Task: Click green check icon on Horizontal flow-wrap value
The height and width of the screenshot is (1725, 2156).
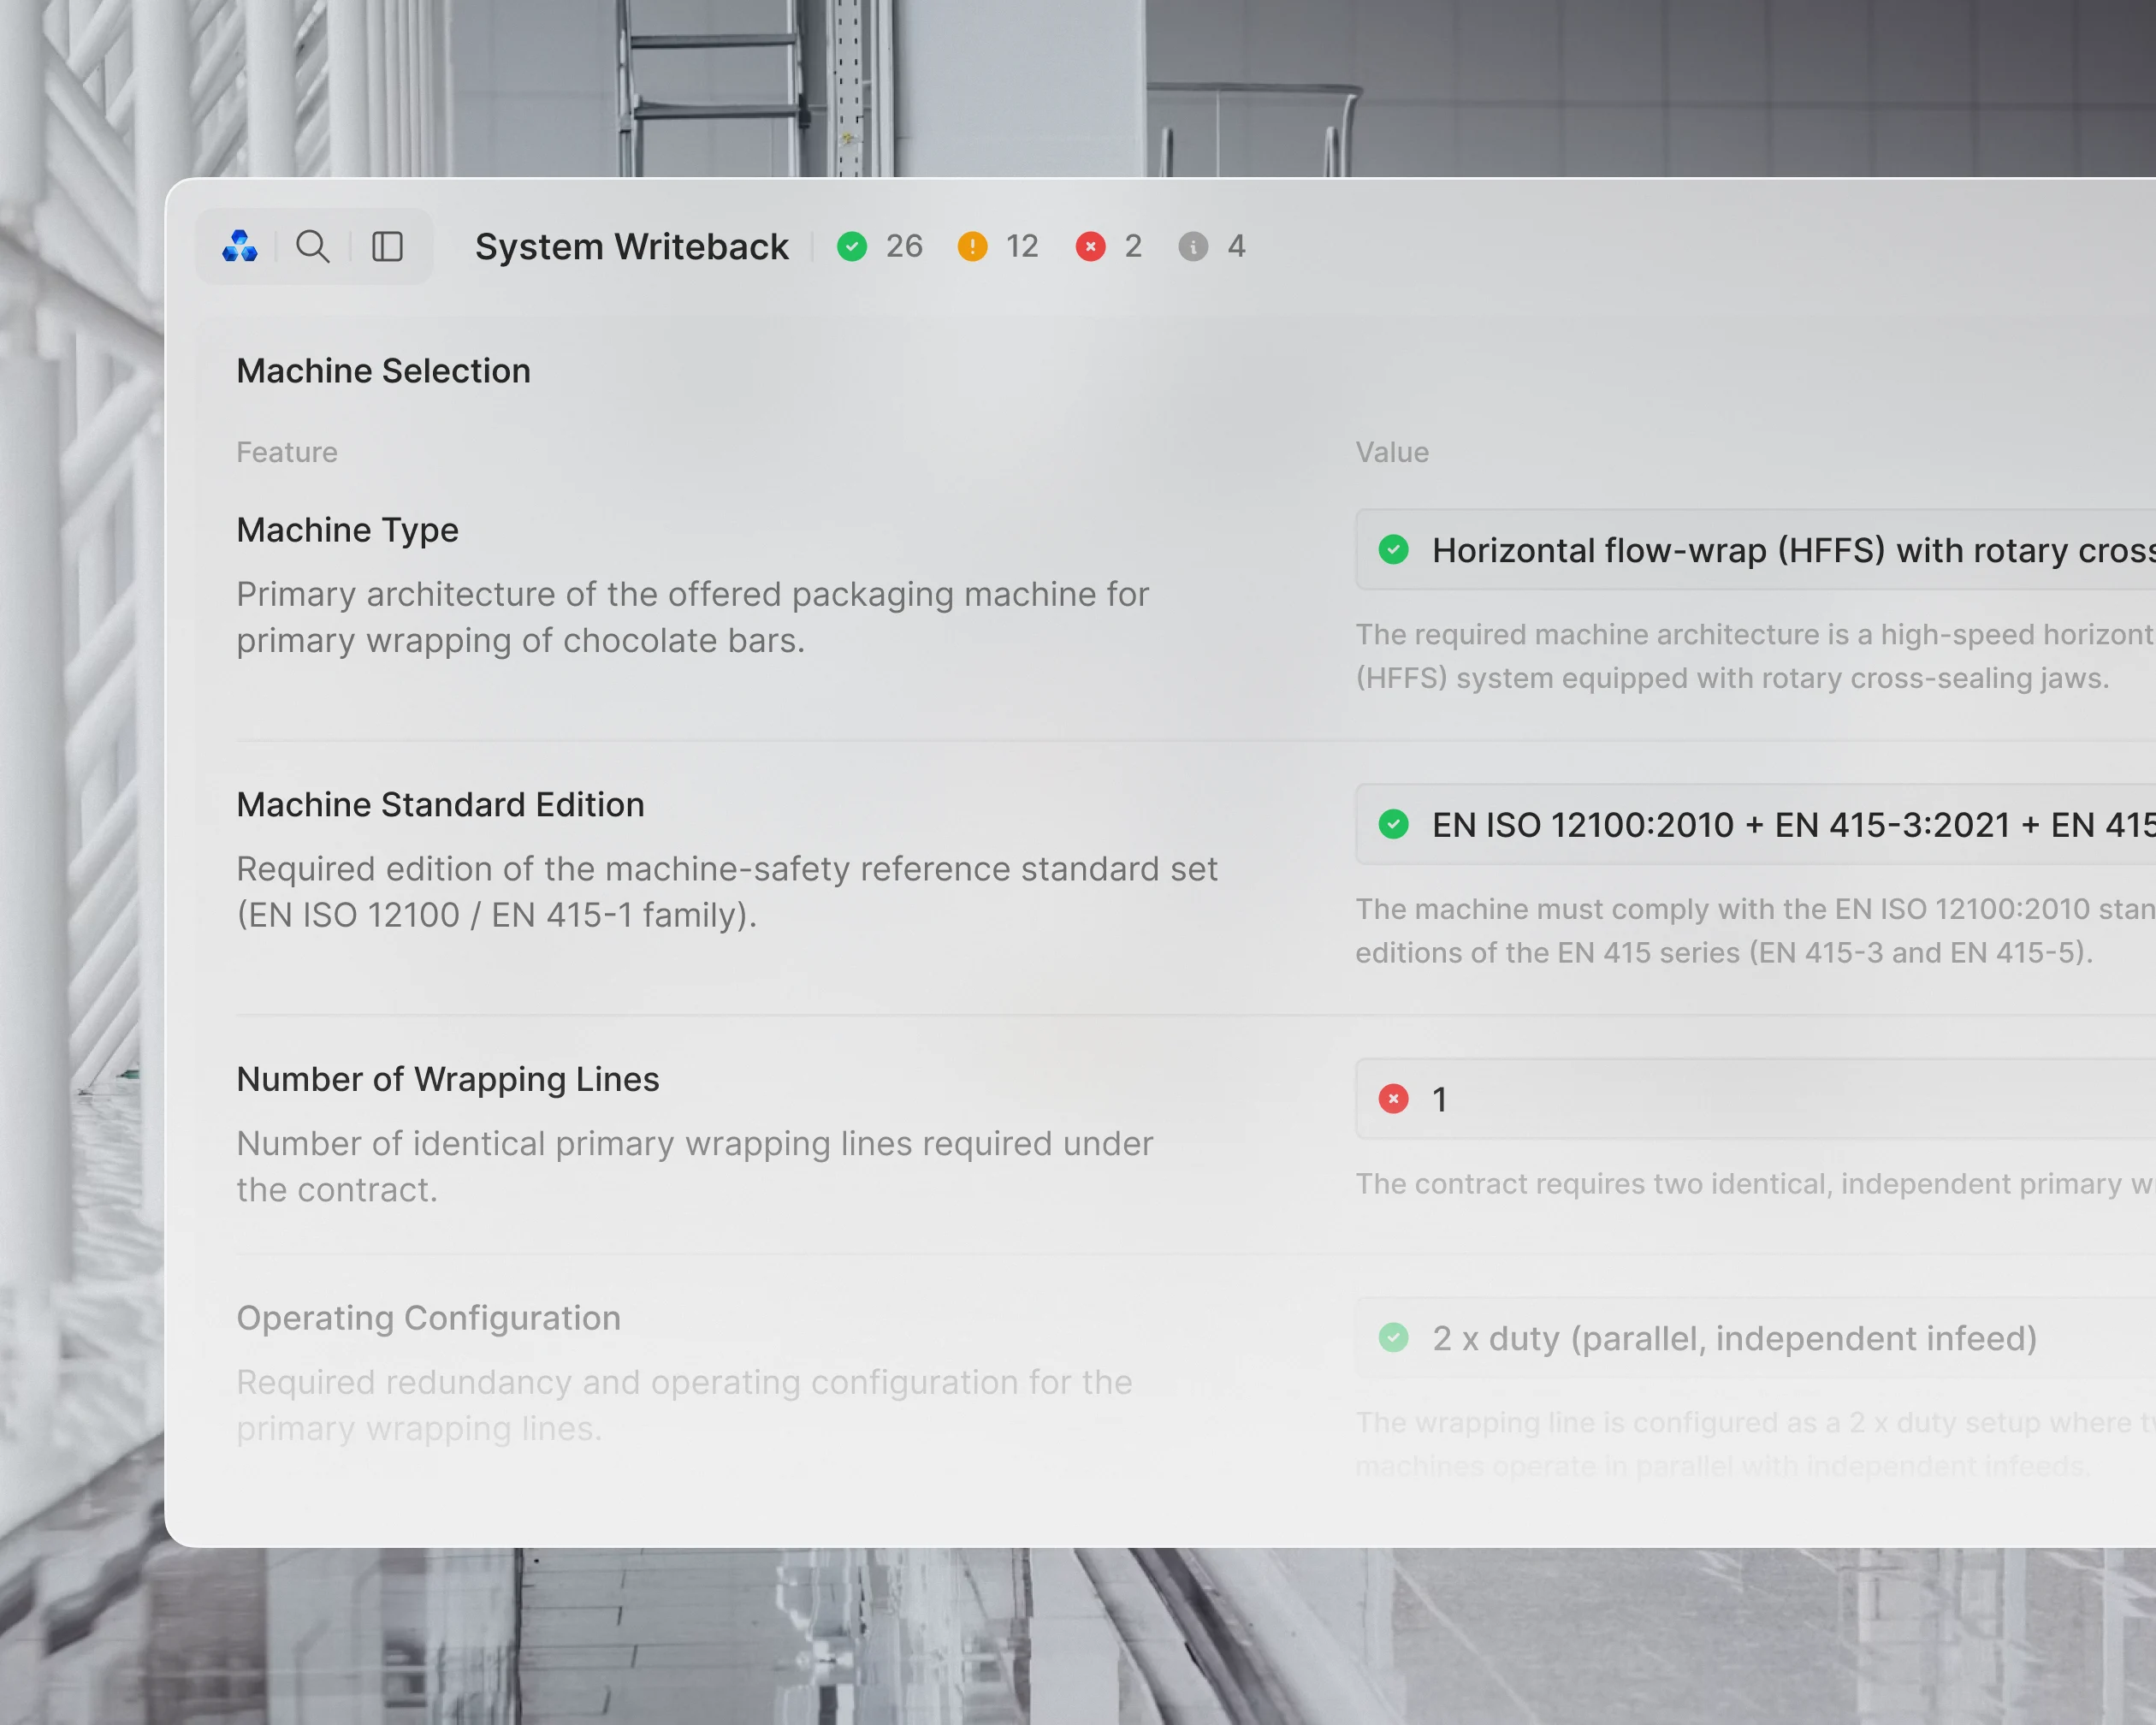Action: coord(1393,549)
